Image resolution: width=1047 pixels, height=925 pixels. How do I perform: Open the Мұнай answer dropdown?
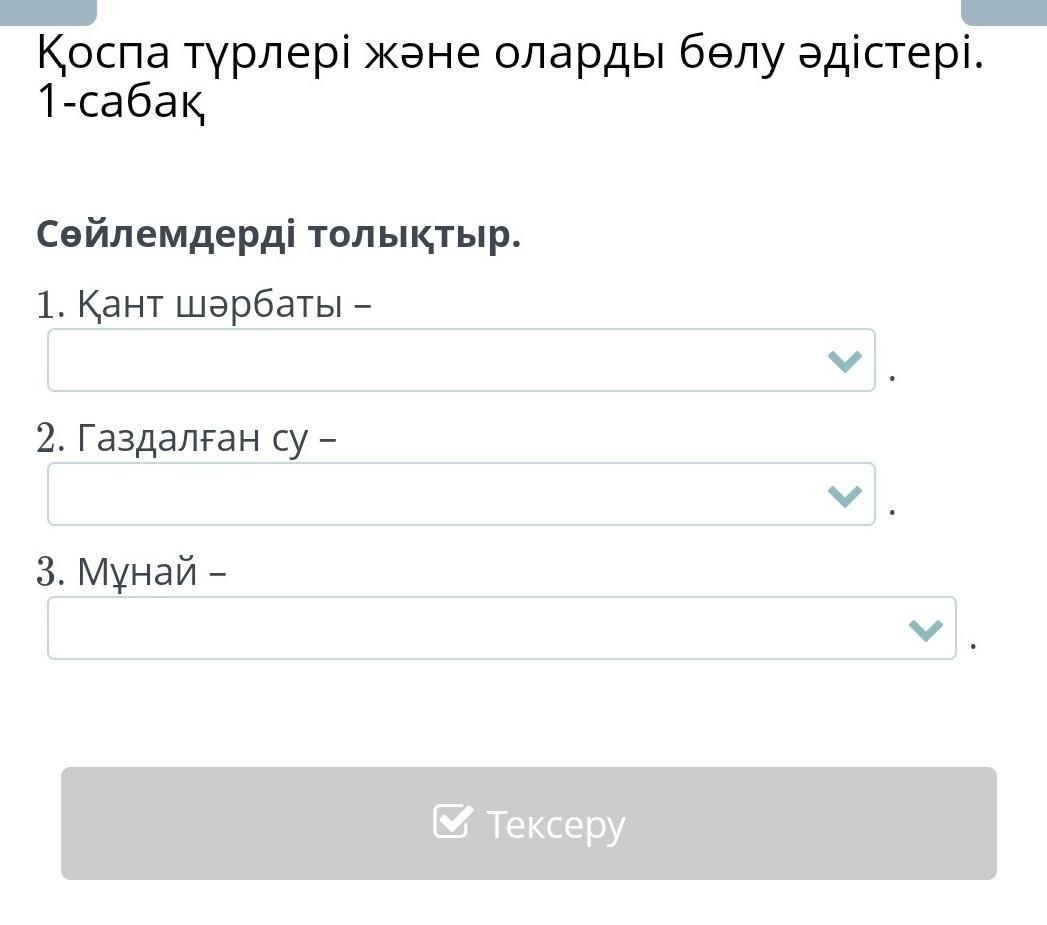click(500, 628)
